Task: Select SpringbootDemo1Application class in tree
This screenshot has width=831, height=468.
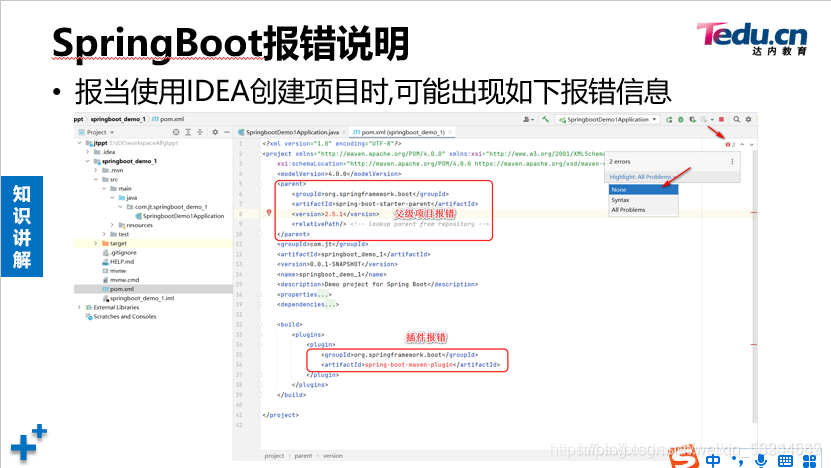Action: pyautogui.click(x=180, y=216)
